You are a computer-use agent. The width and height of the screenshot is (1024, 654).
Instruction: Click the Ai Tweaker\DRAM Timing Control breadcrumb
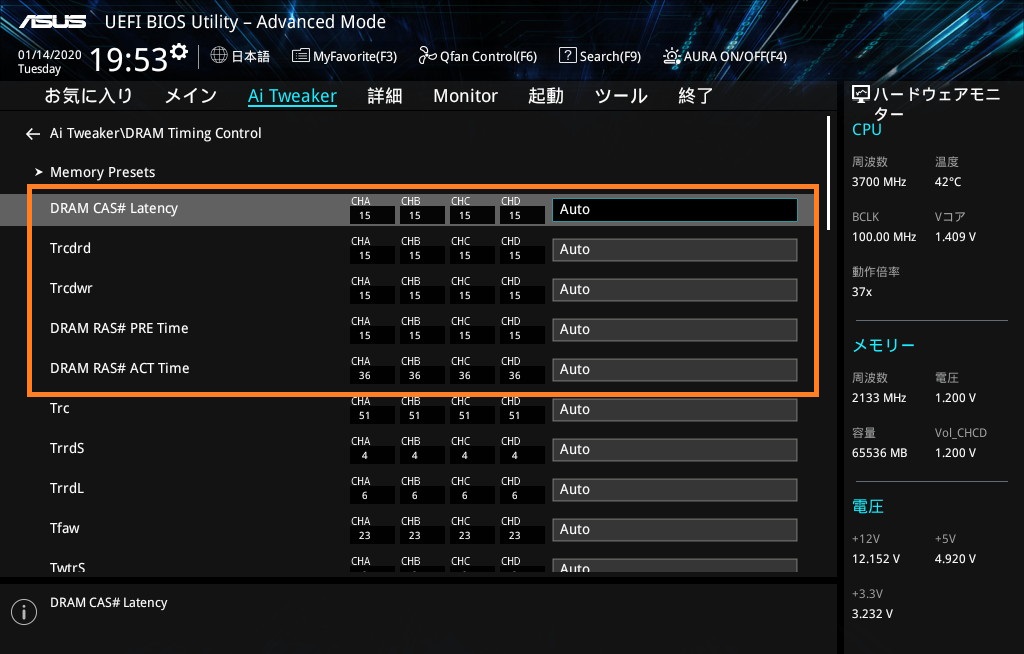pos(155,133)
